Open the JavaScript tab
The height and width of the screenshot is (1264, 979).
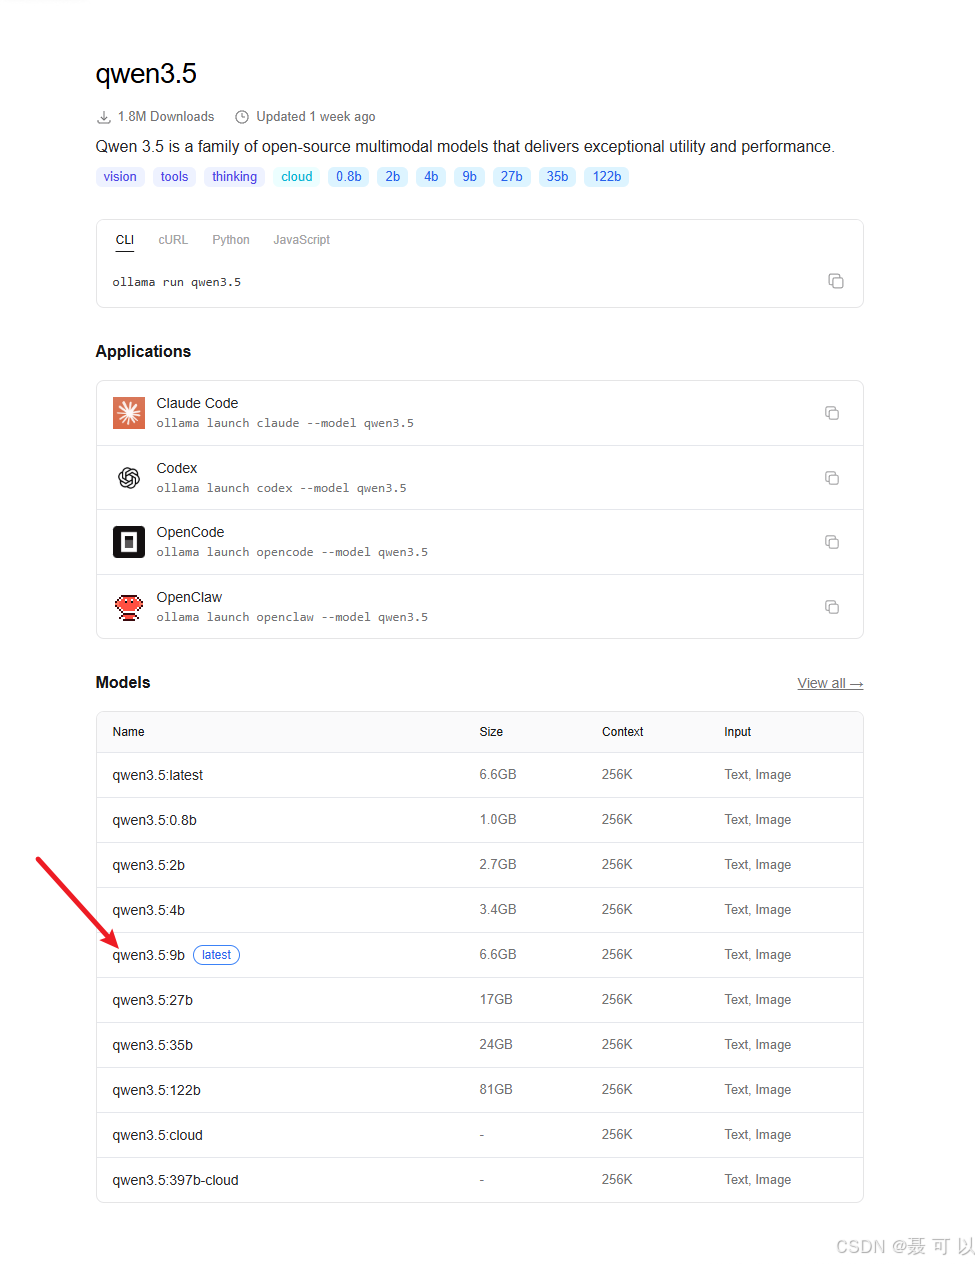(x=302, y=240)
